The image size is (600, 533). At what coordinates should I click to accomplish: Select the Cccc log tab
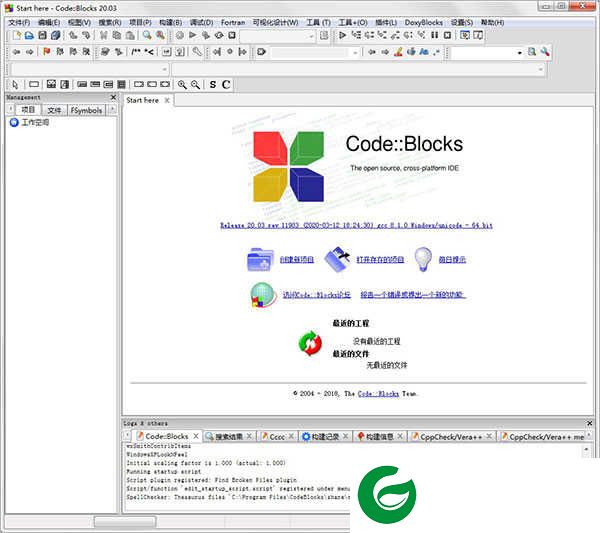(x=277, y=436)
